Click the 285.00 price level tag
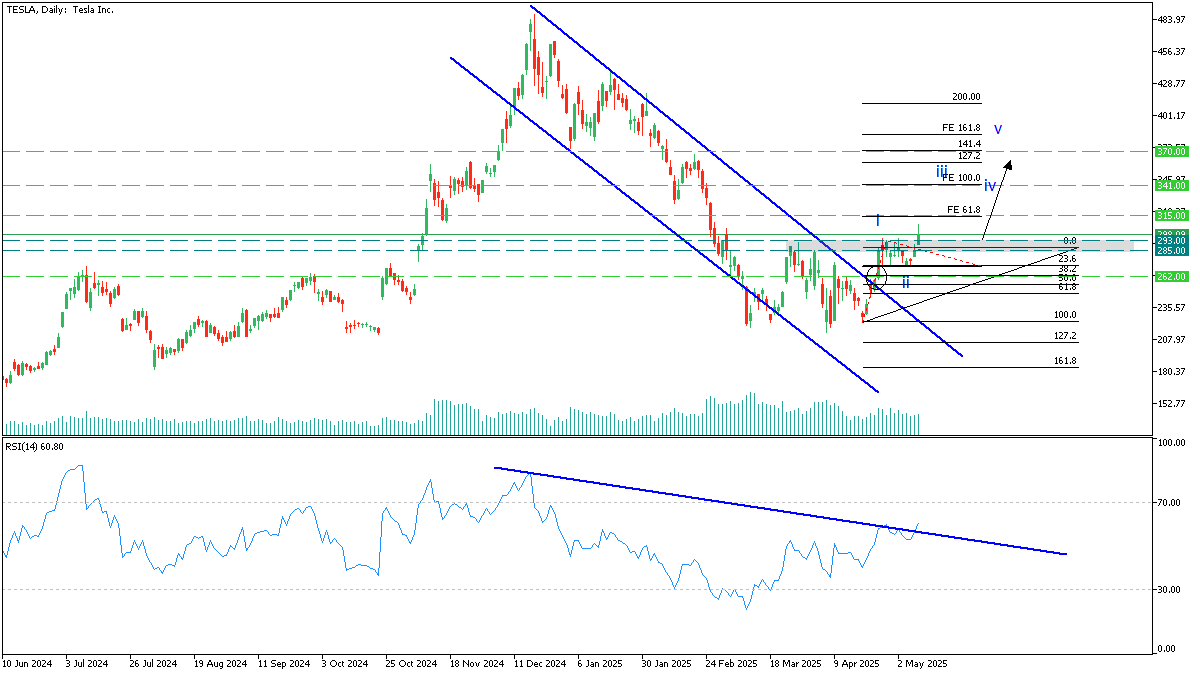This screenshot has height=675, width=1200. coord(1172,250)
